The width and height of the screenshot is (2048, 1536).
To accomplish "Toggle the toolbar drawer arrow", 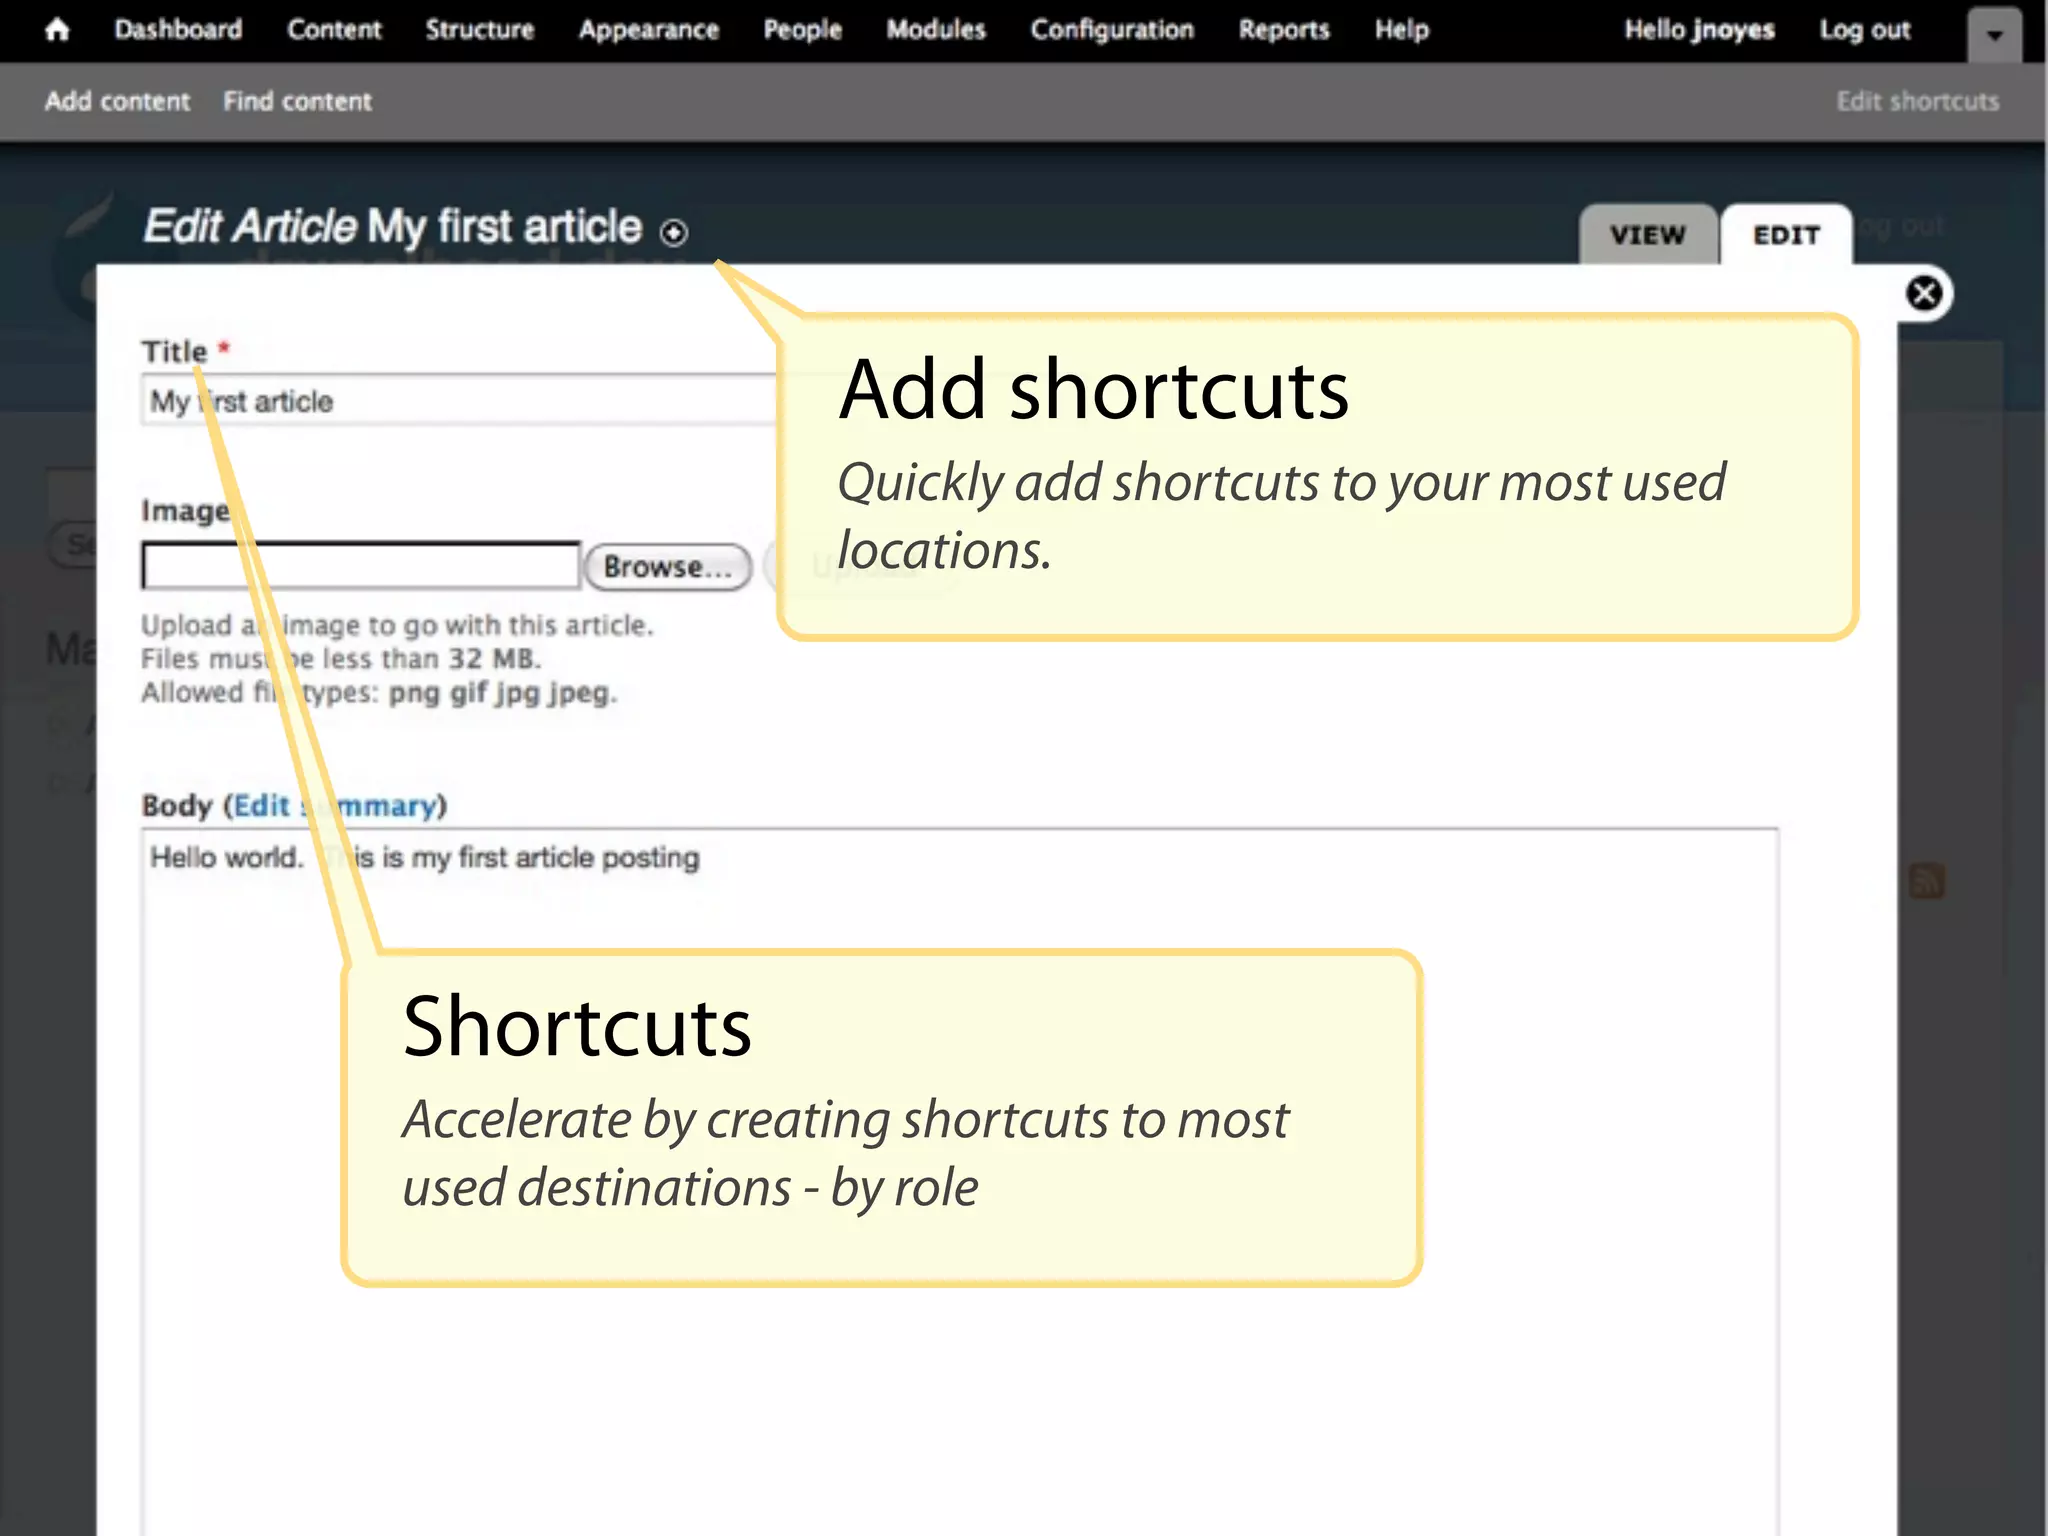I will point(1994,35).
